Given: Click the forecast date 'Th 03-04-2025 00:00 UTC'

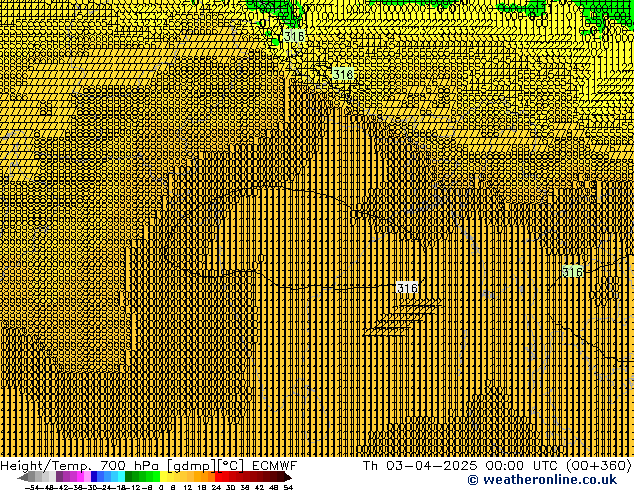Looking at the screenshot, I should (460, 466).
